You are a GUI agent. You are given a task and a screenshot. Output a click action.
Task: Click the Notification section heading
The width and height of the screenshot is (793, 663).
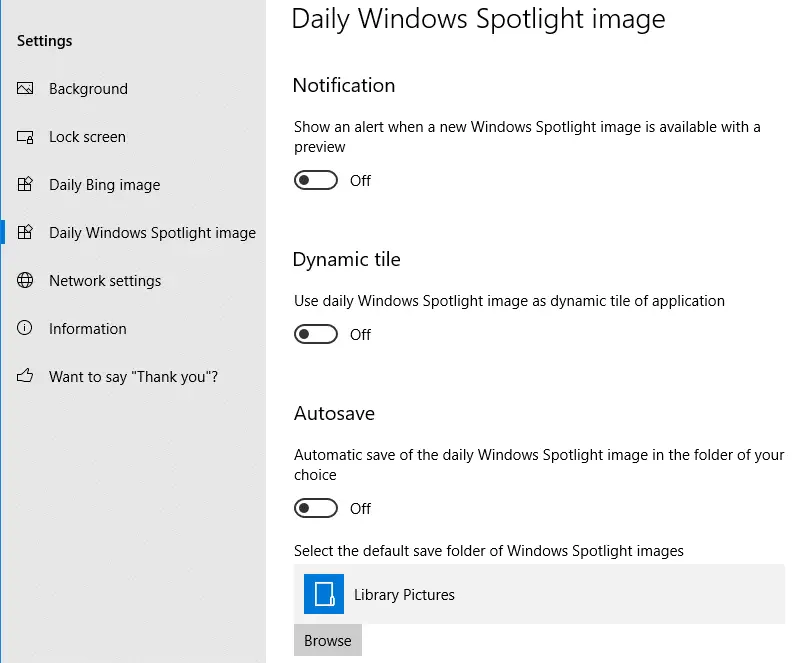(344, 85)
